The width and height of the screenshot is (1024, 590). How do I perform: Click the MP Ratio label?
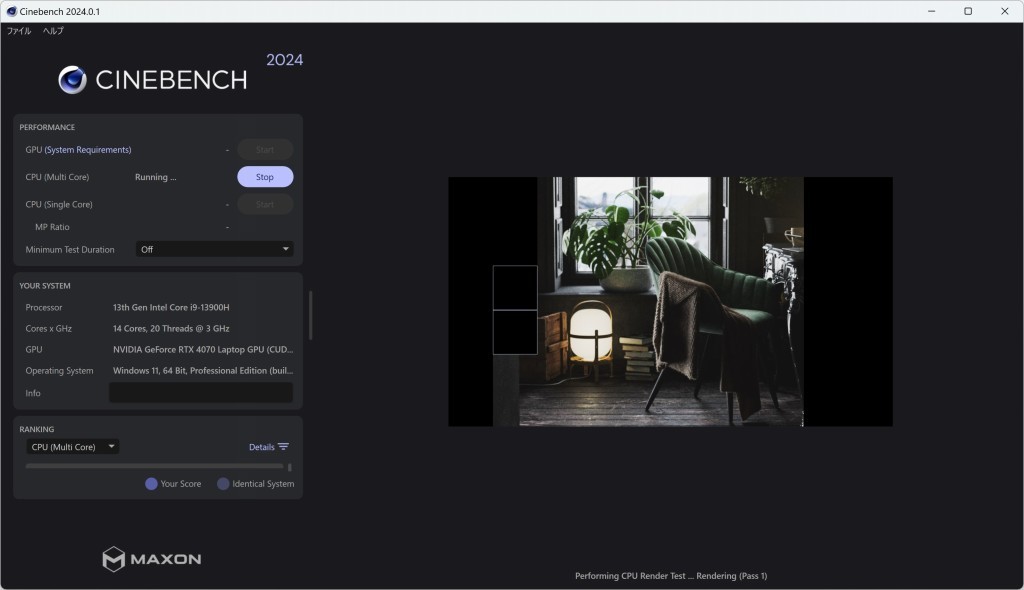52,227
